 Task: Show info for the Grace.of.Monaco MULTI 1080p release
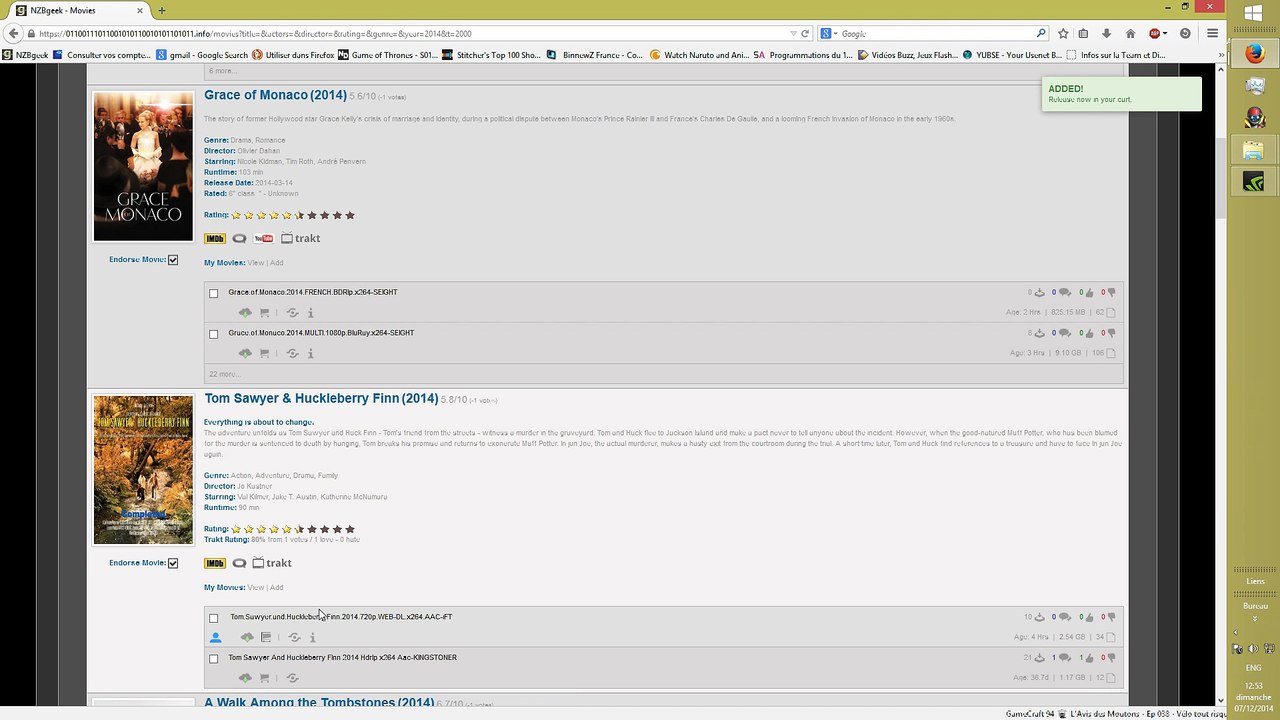[310, 353]
